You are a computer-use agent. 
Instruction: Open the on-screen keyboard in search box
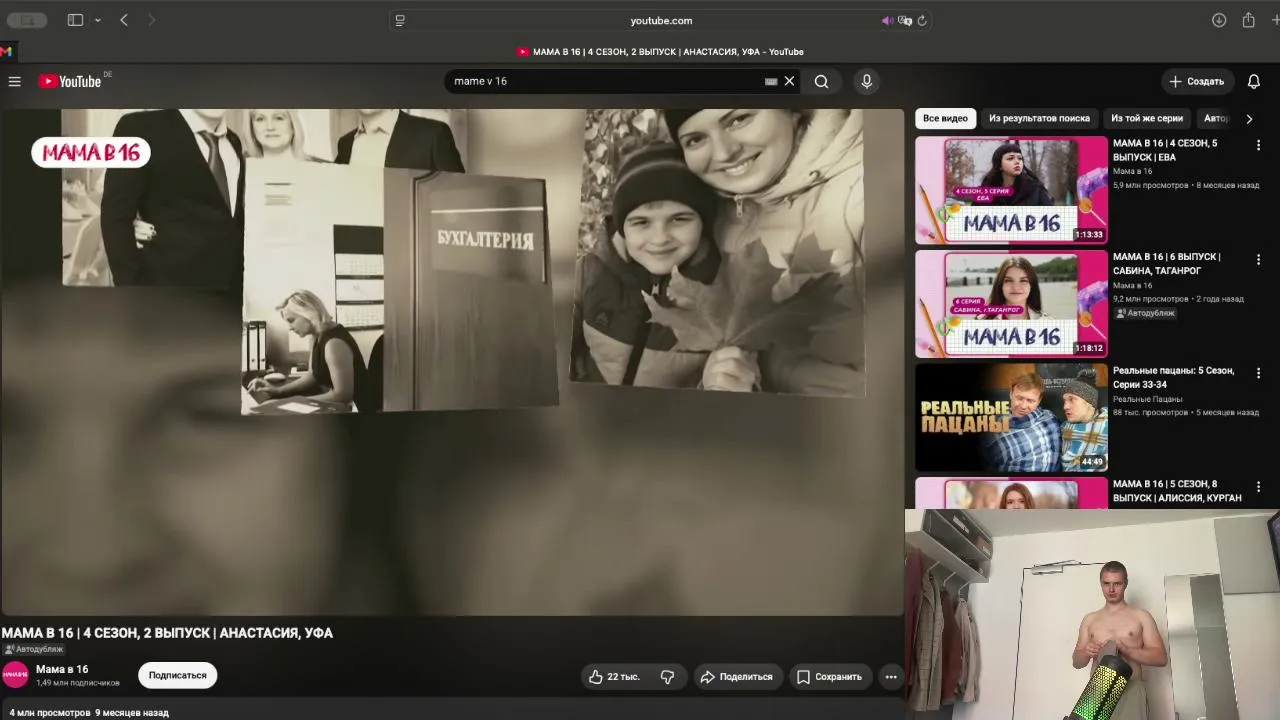771,81
